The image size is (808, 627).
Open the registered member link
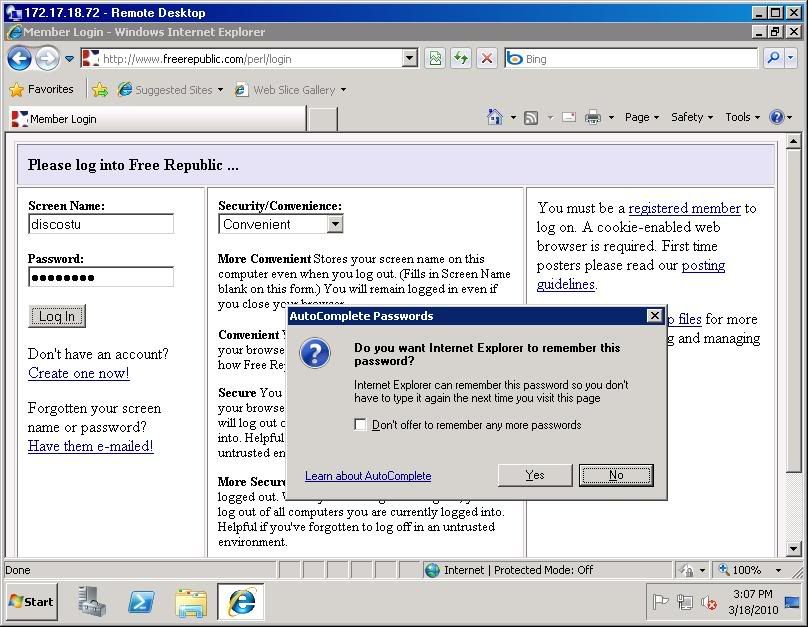[x=684, y=208]
